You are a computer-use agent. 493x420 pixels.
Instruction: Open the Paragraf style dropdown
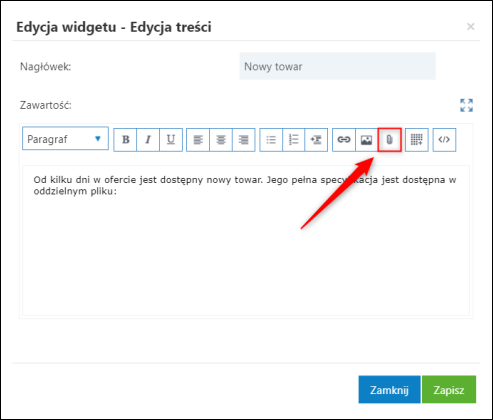click(65, 138)
